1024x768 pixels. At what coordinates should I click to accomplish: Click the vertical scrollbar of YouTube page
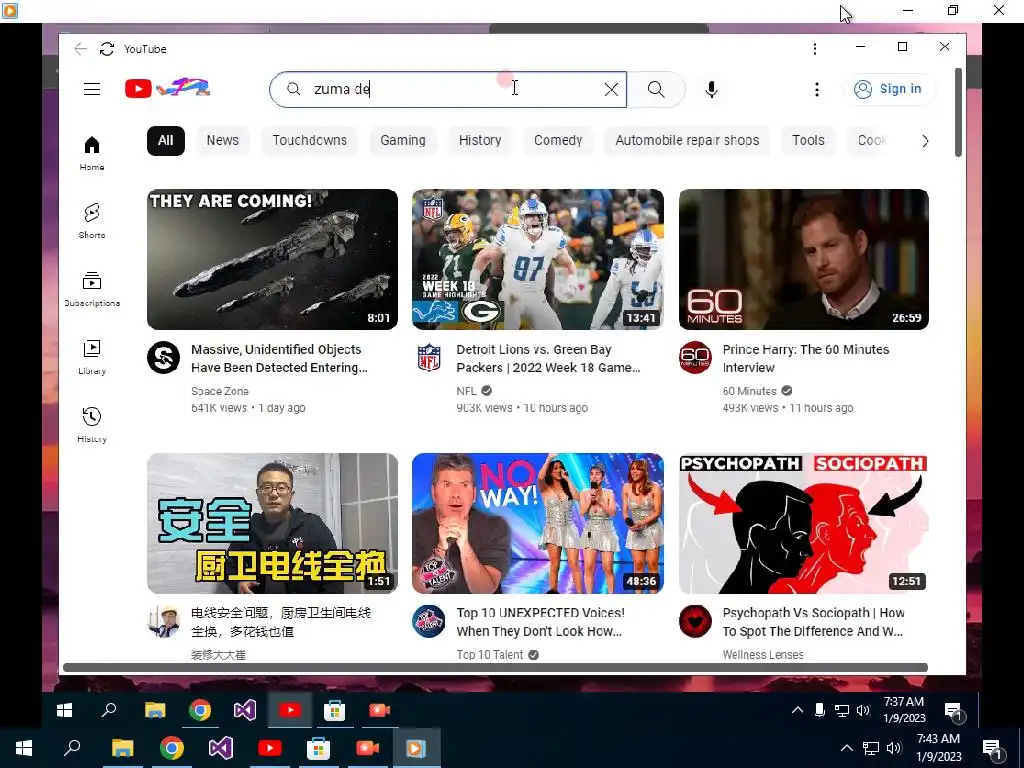point(958,112)
